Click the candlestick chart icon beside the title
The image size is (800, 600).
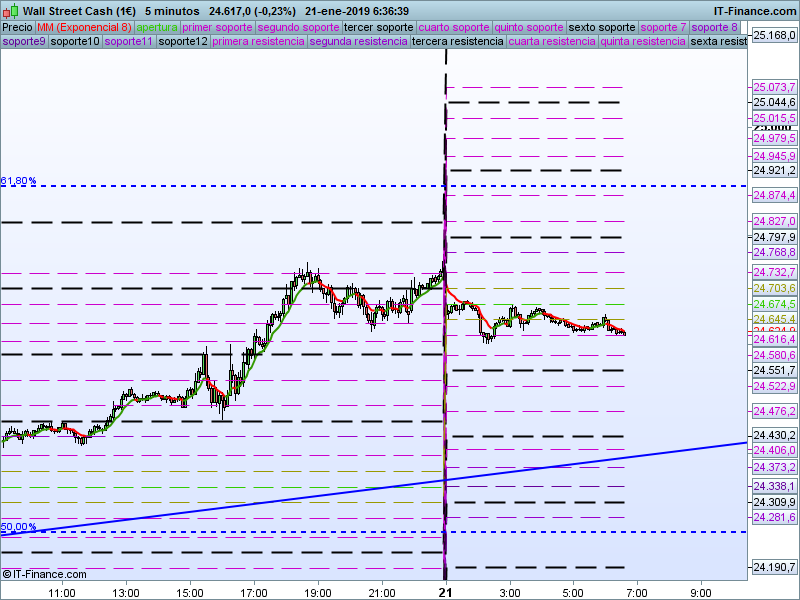[x=9, y=9]
